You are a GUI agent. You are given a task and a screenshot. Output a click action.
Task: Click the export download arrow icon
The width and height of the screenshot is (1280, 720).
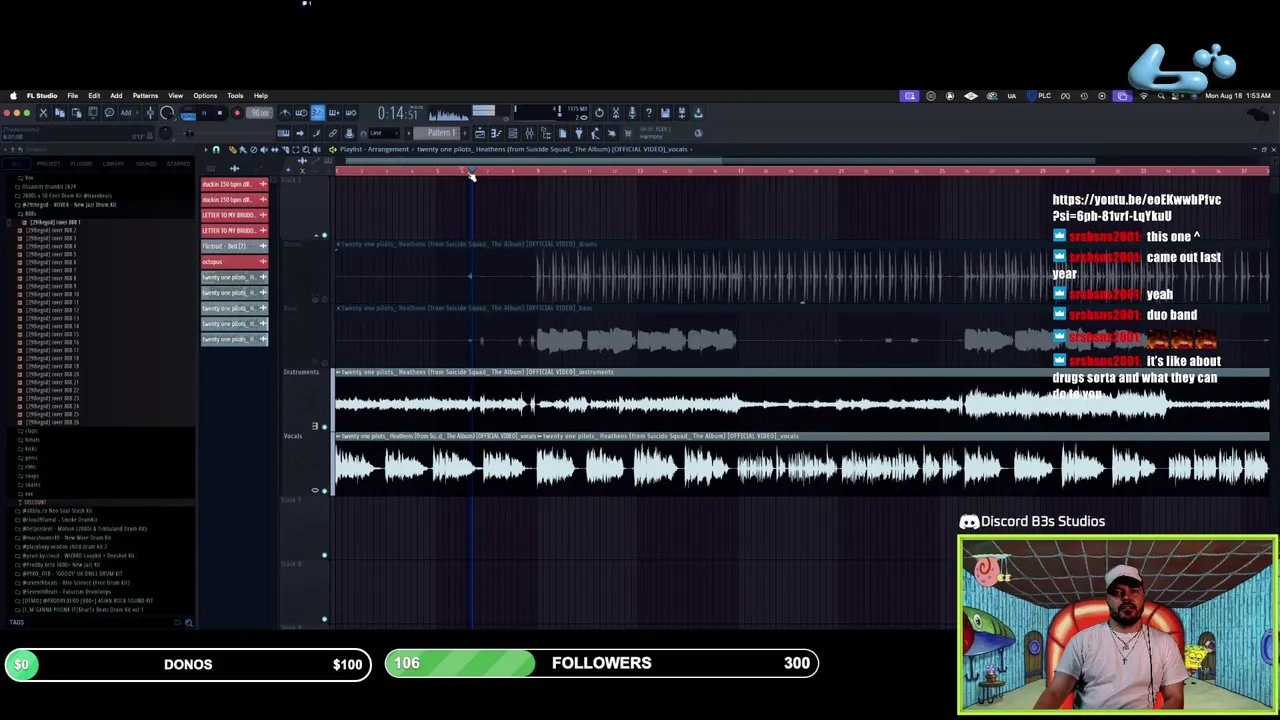pos(698,113)
